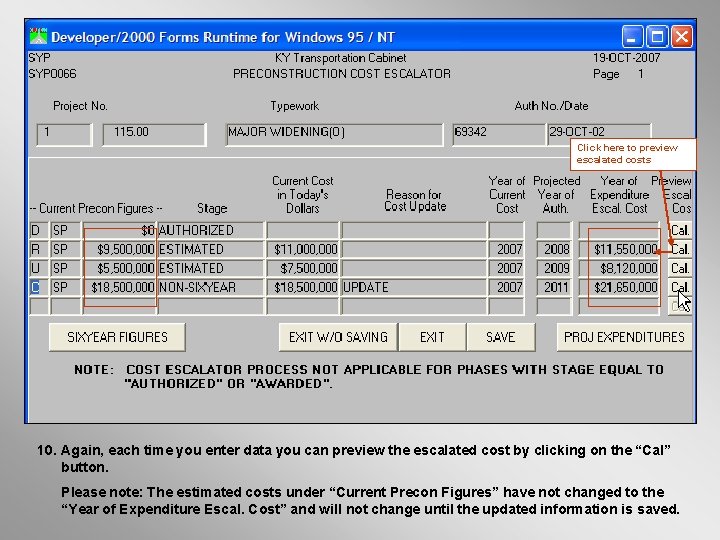Click Cal button in the D phase row
720x540 pixels.
tap(680, 230)
